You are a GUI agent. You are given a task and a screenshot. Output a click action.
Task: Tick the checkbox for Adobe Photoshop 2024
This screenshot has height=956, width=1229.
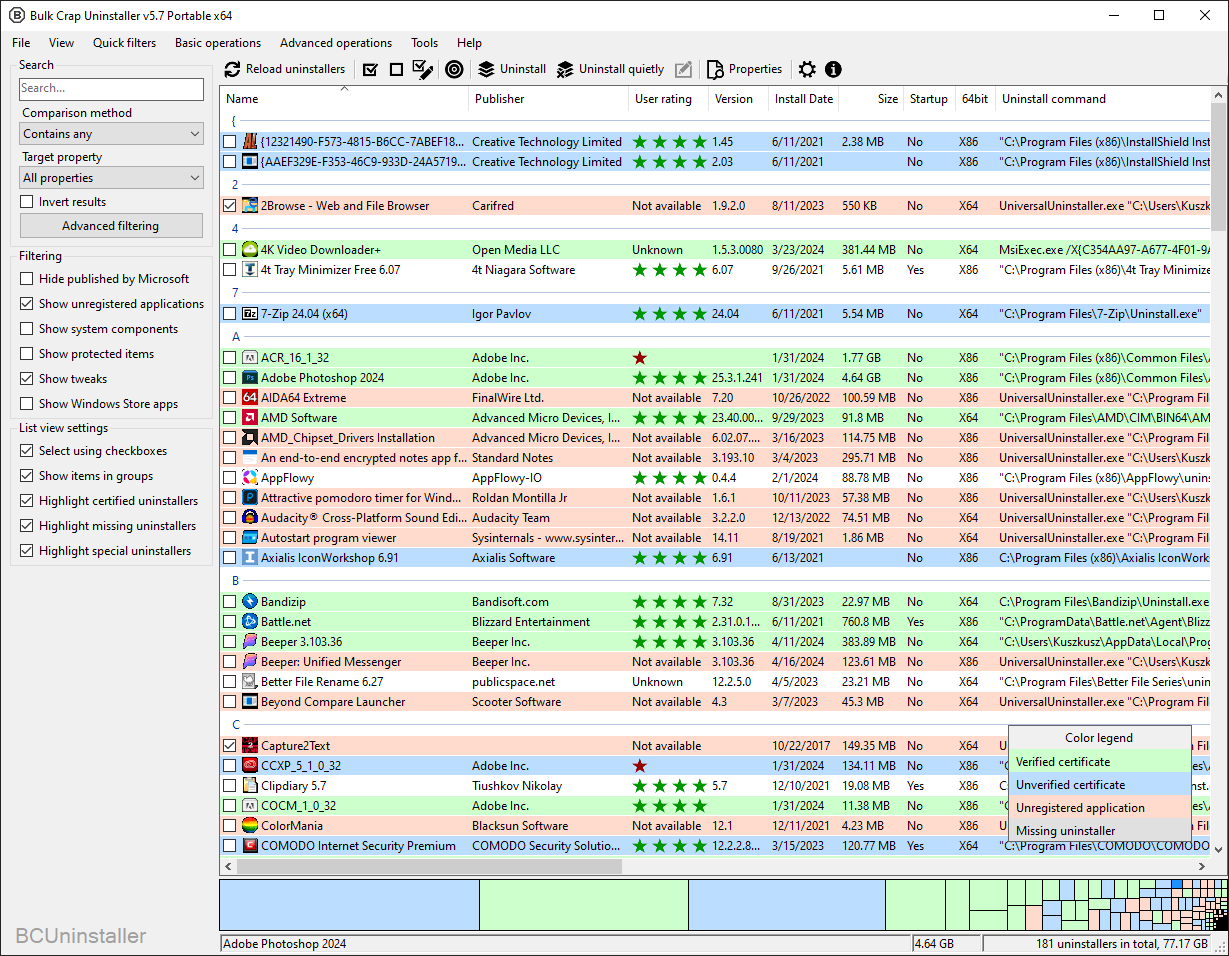point(230,378)
